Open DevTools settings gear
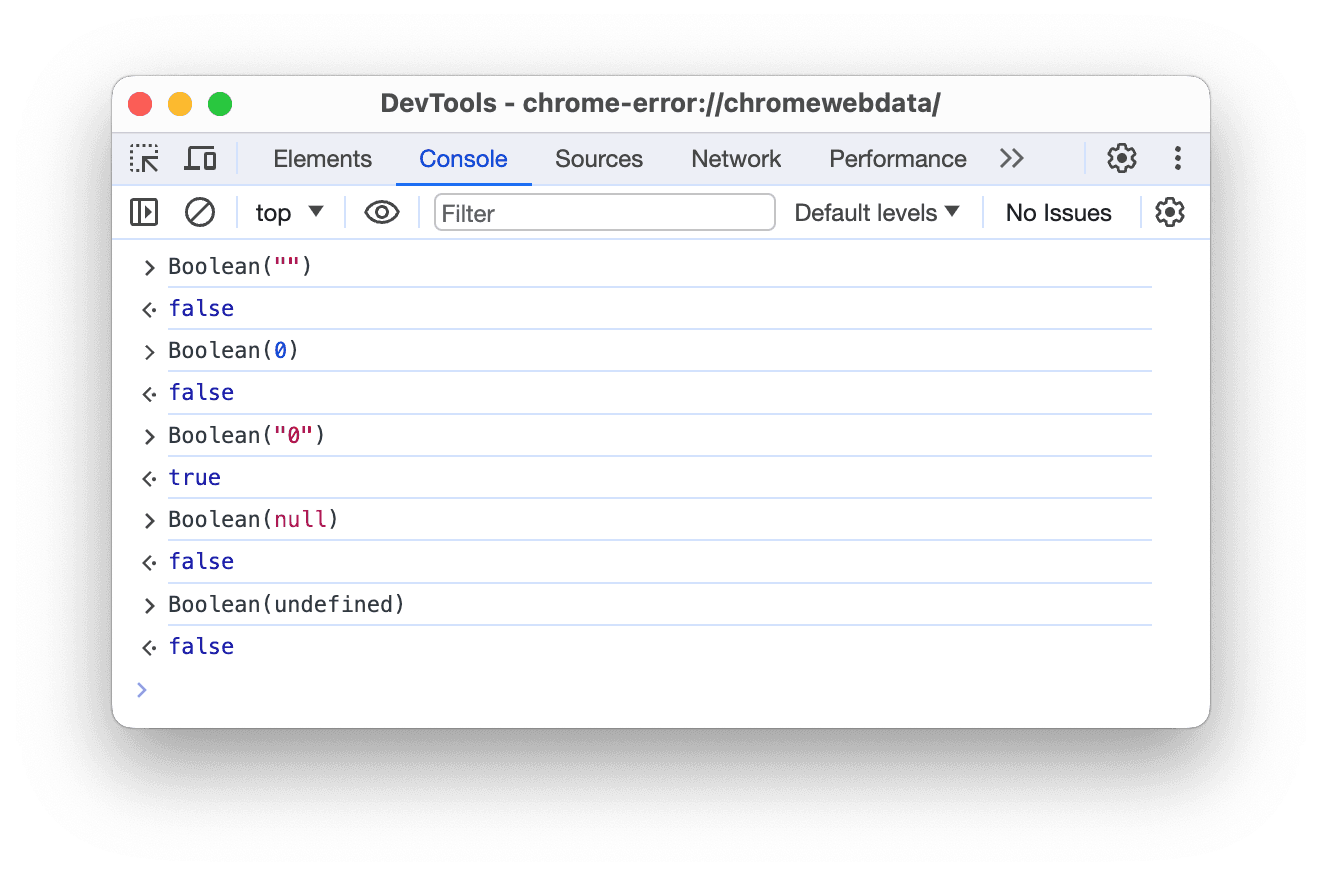The height and width of the screenshot is (876, 1322). pos(1121,159)
